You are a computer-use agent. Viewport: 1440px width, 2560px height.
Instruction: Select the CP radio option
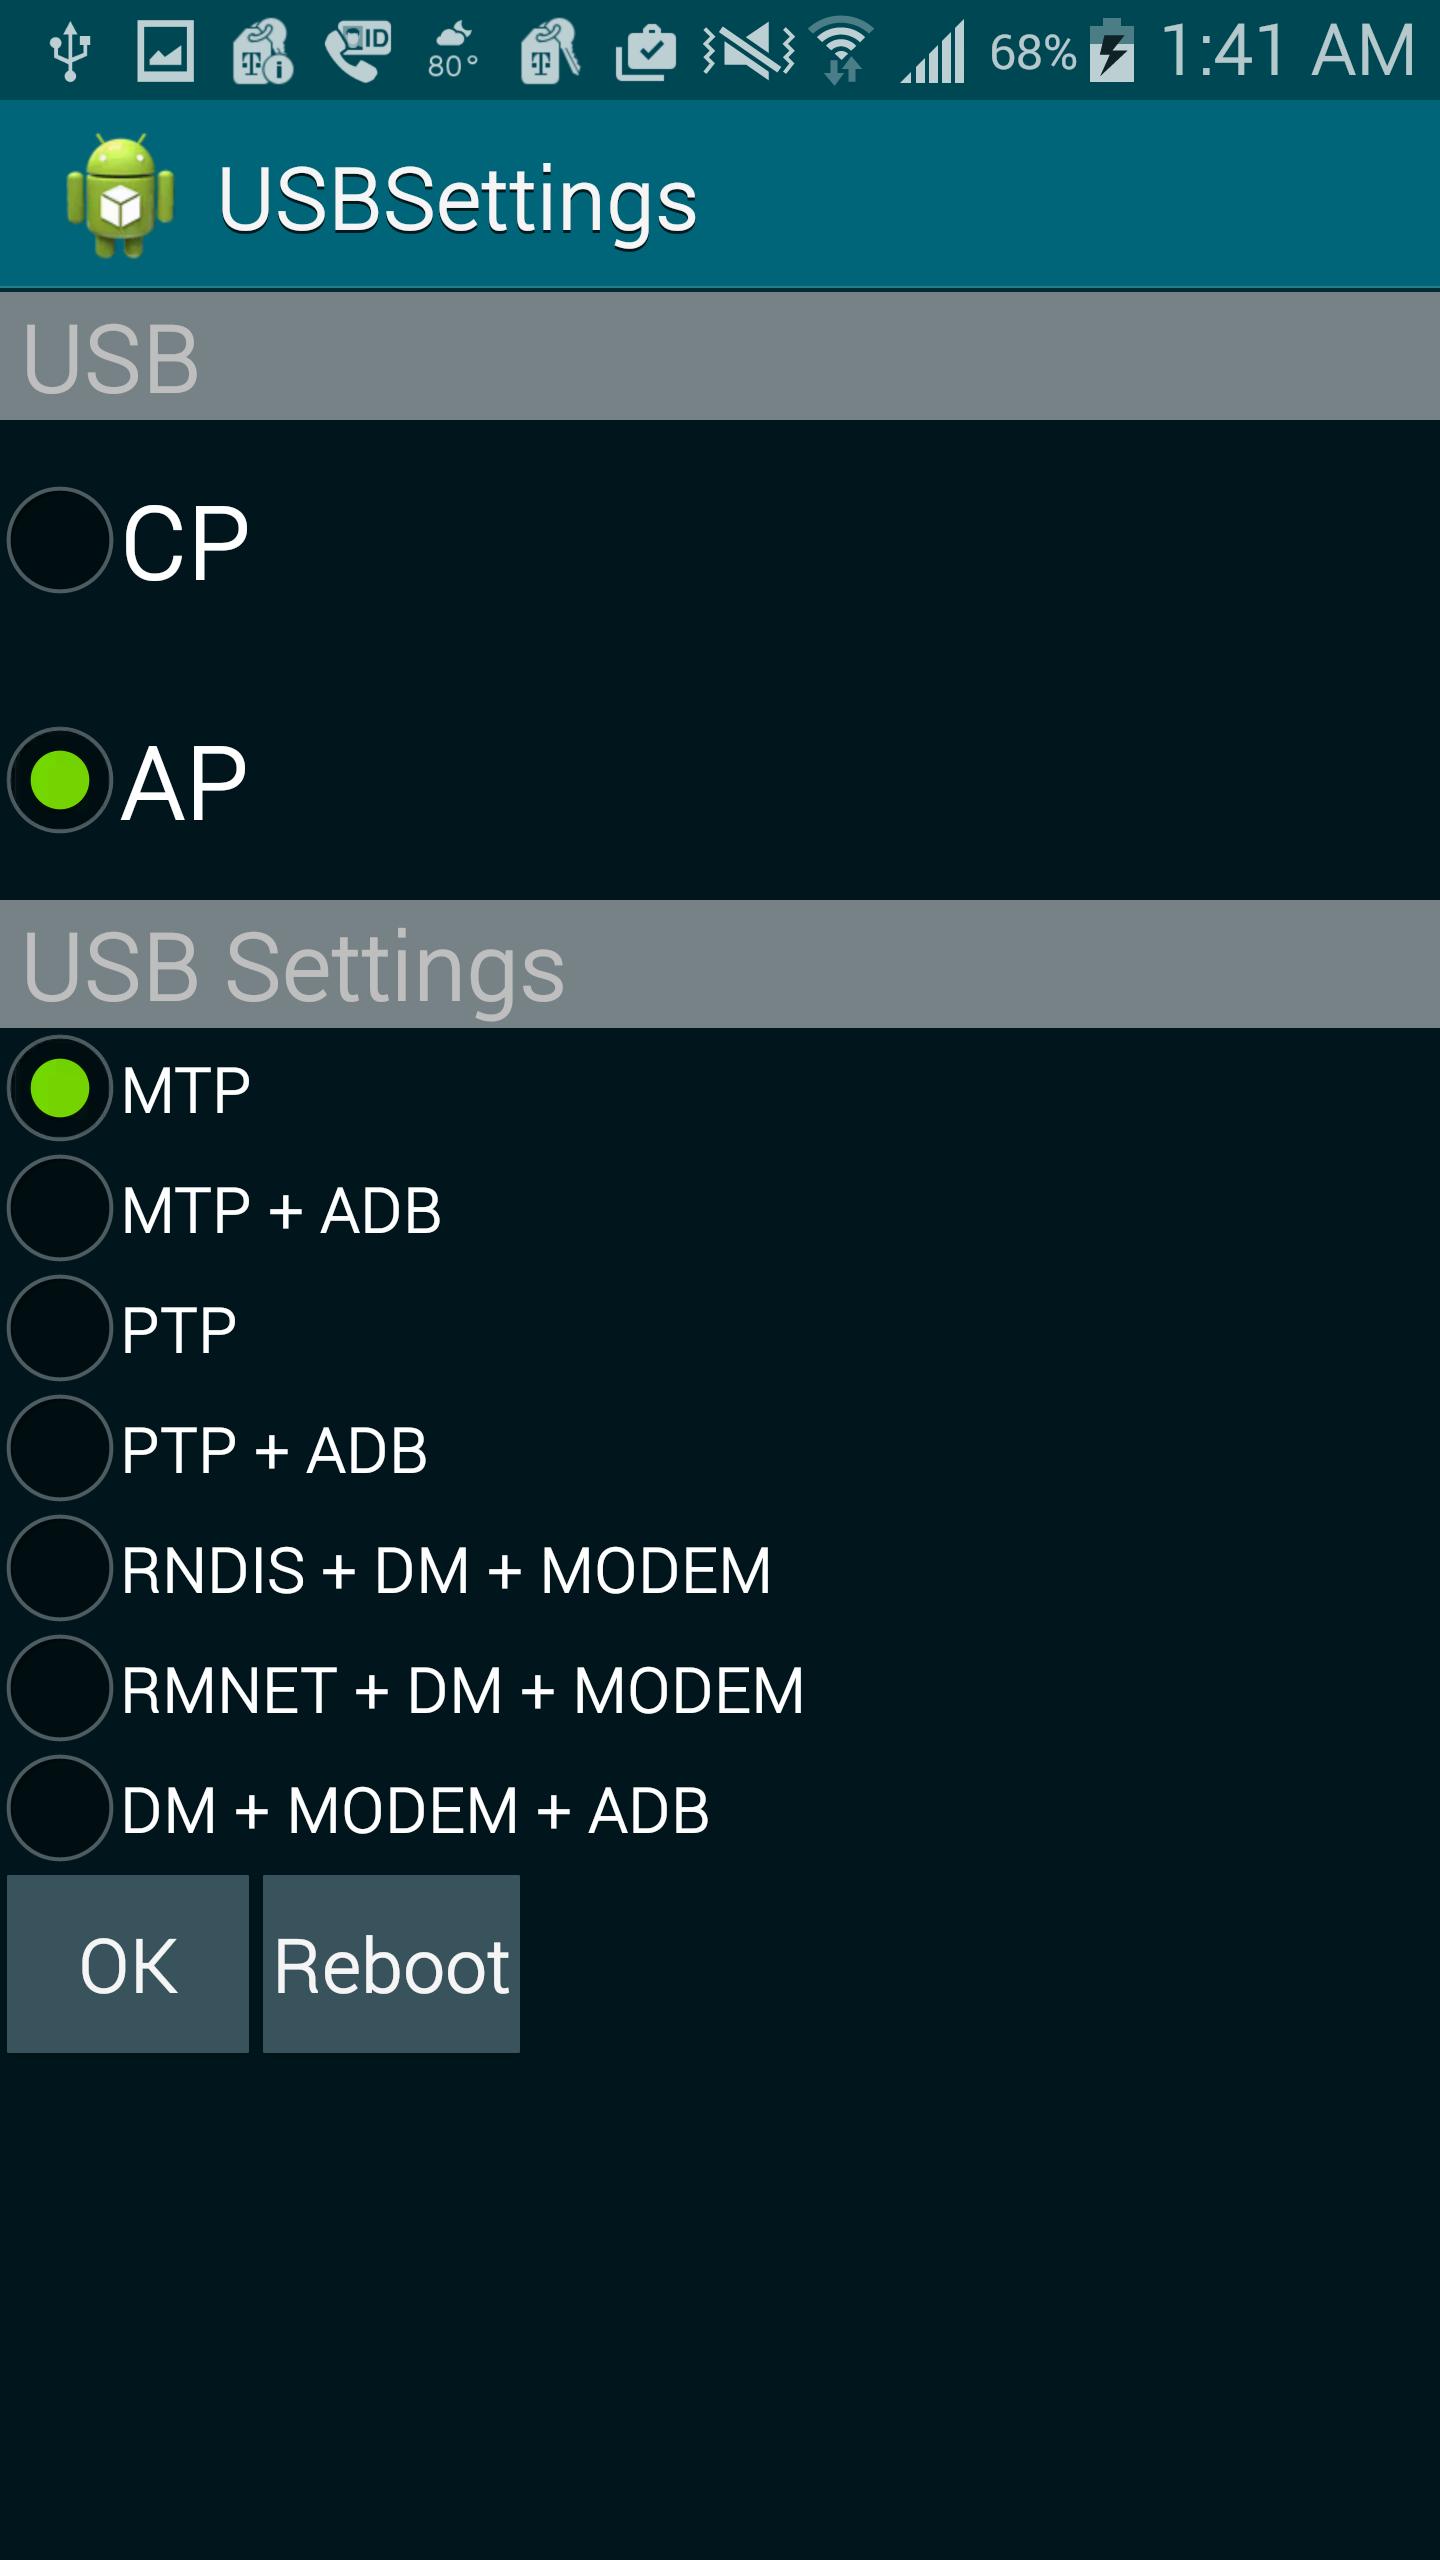click(x=128, y=540)
